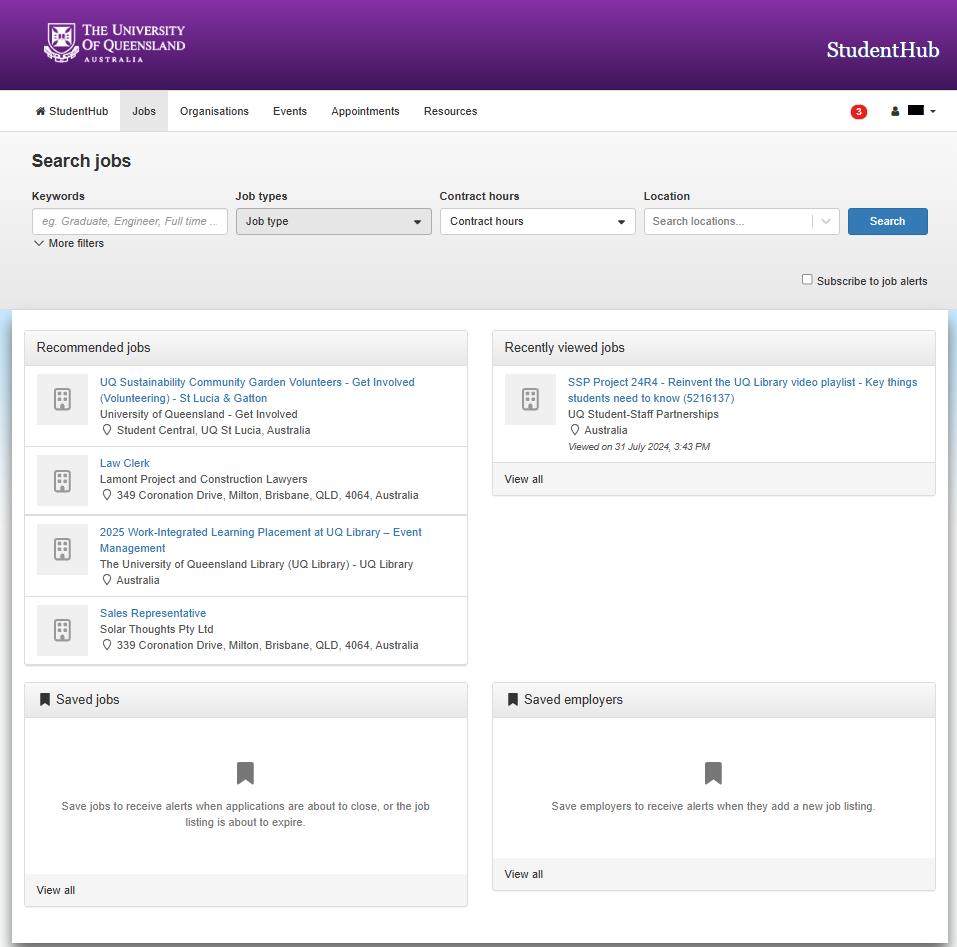
Task: Open UQ Sustainability Community Garden Volunteers job link
Action: tap(257, 390)
